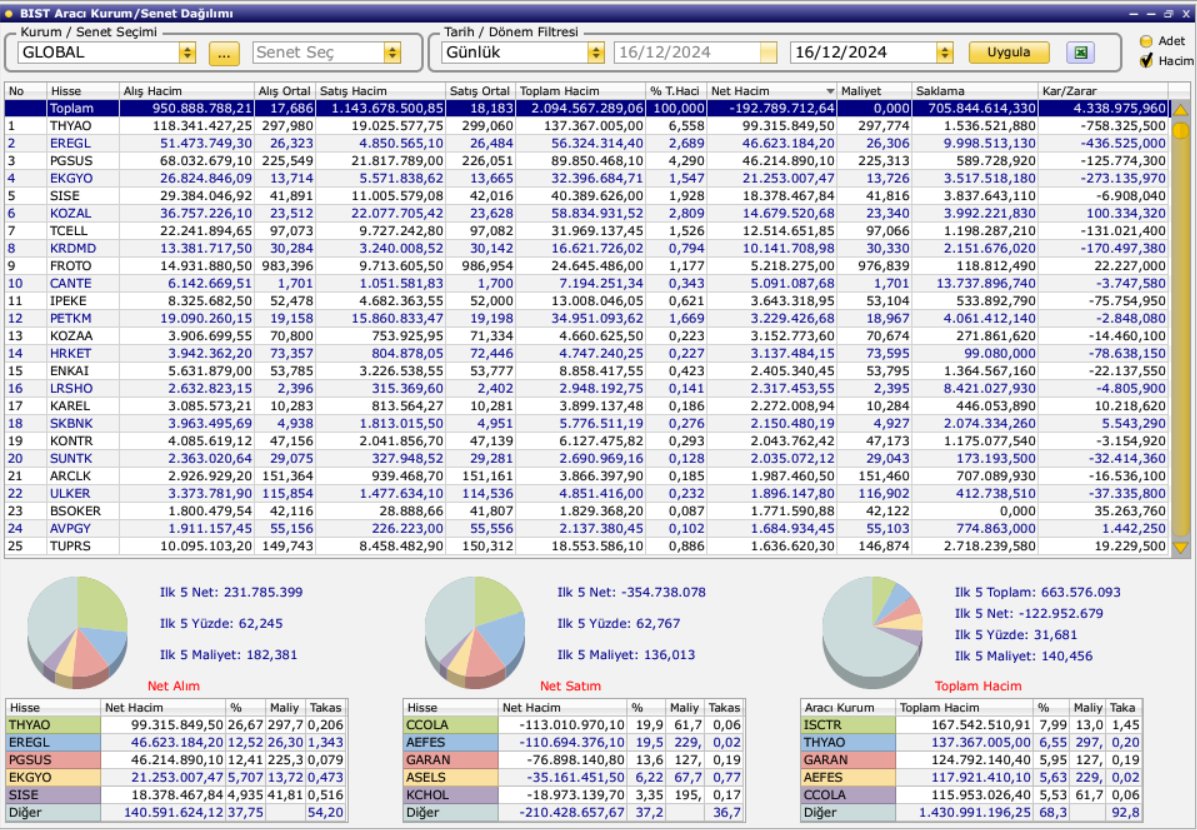Click AEFES blue swatch in Net Satım table
Screen dimensions: 1197x830
451,743
